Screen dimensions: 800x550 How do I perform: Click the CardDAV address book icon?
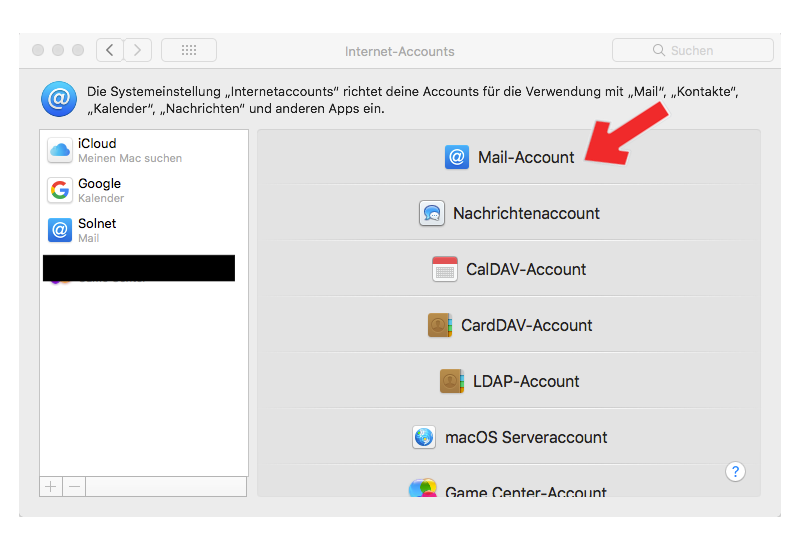[x=440, y=325]
